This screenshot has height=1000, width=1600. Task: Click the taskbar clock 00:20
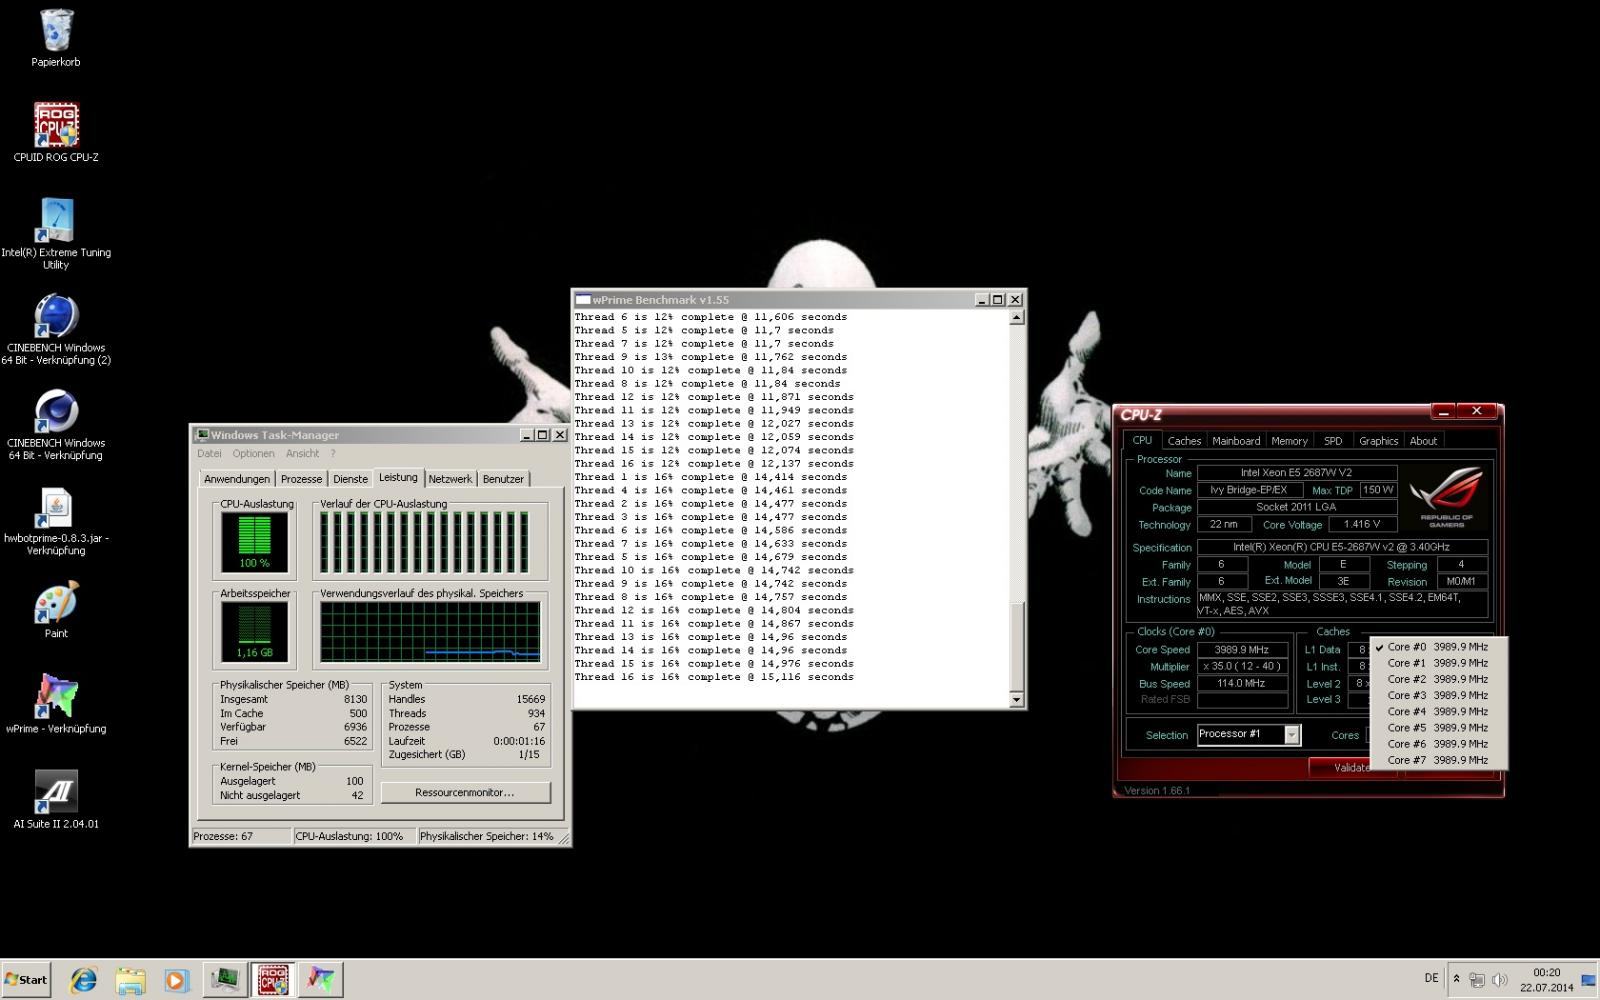[x=1546, y=980]
